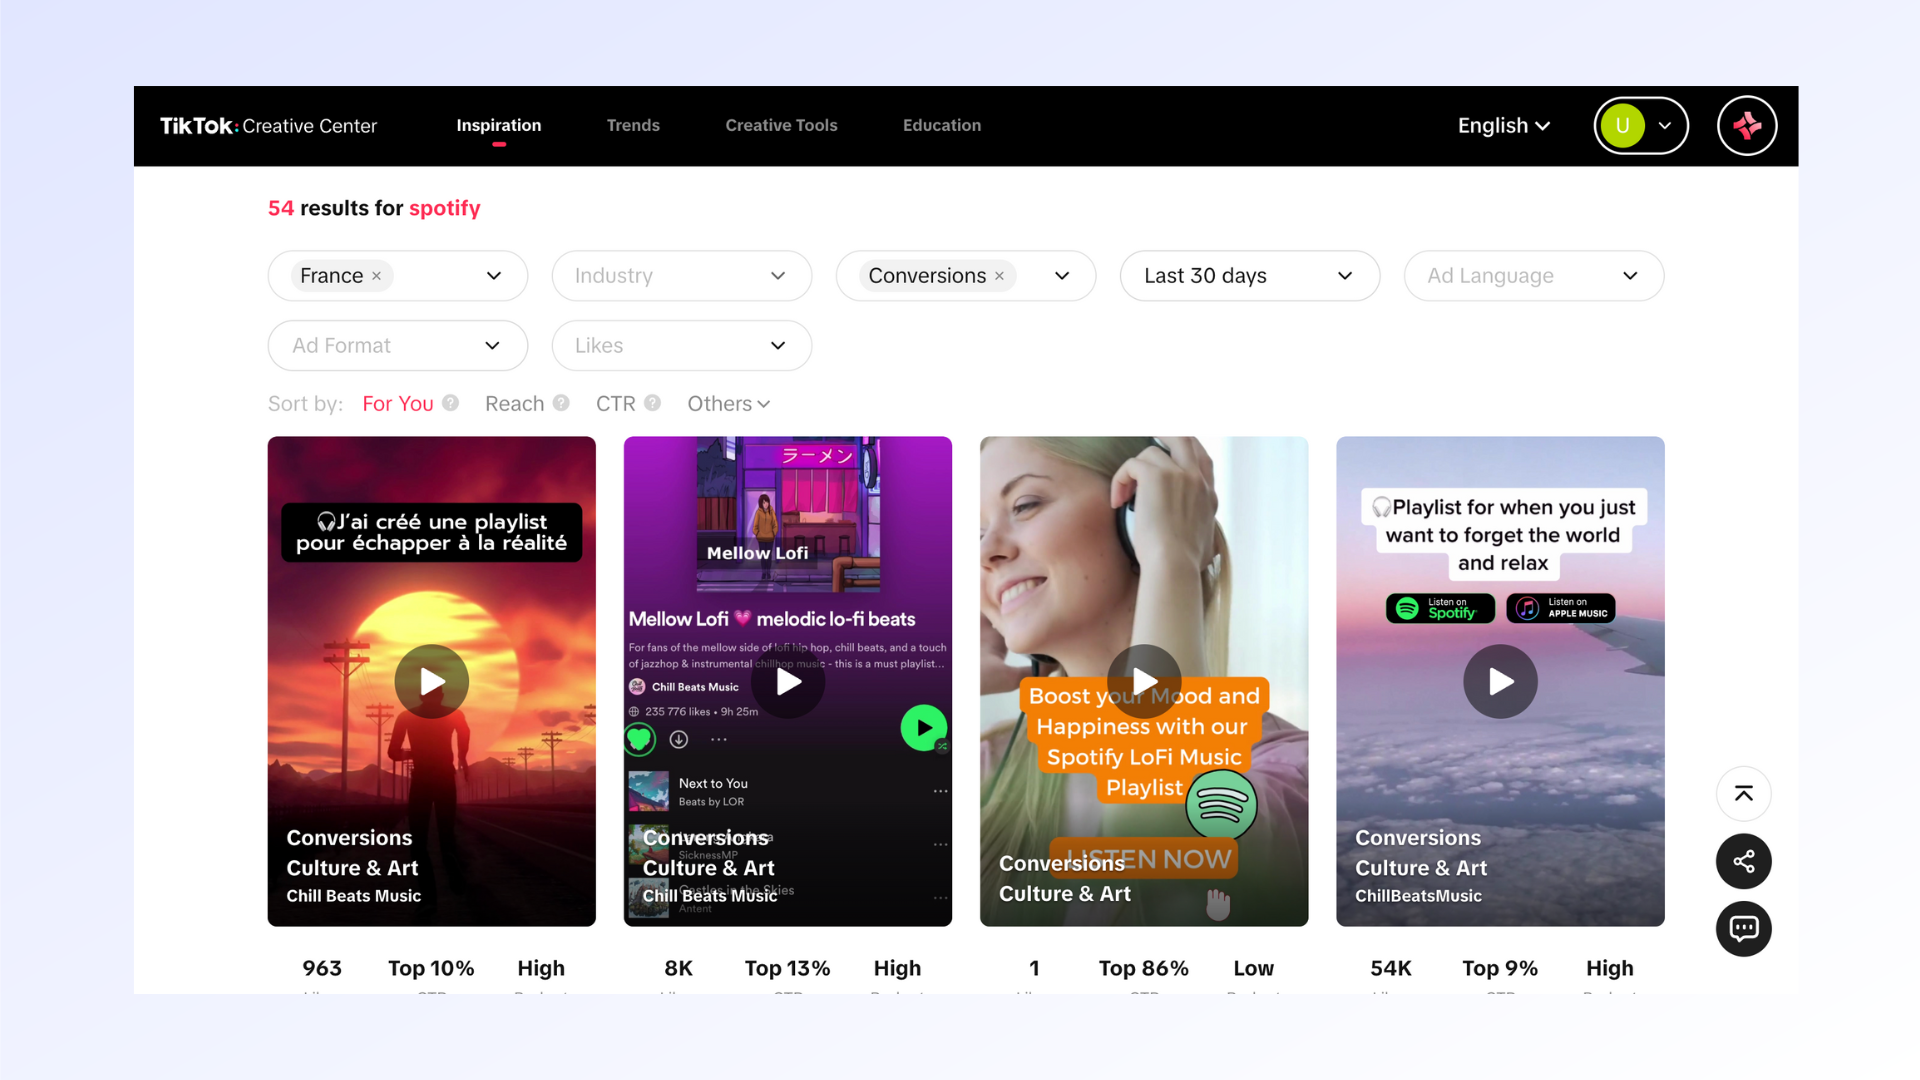1920x1080 pixels.
Task: Remove the France filter tag
Action: coord(377,276)
